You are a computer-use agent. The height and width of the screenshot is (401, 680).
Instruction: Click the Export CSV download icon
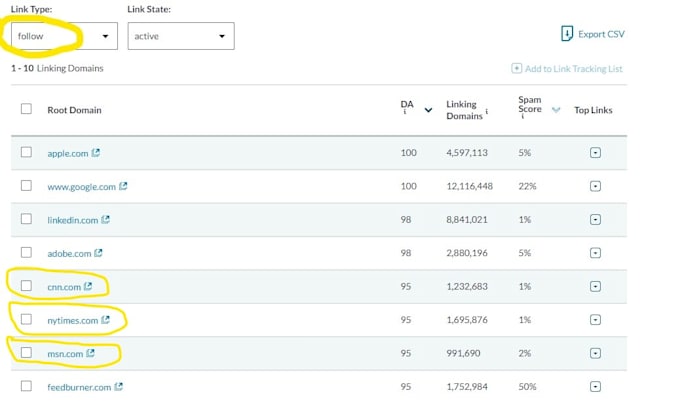click(x=566, y=34)
